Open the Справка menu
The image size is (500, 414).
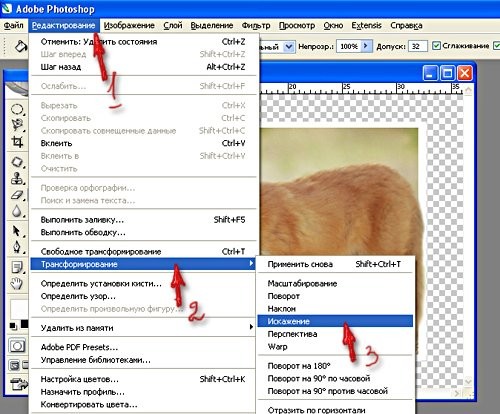406,25
